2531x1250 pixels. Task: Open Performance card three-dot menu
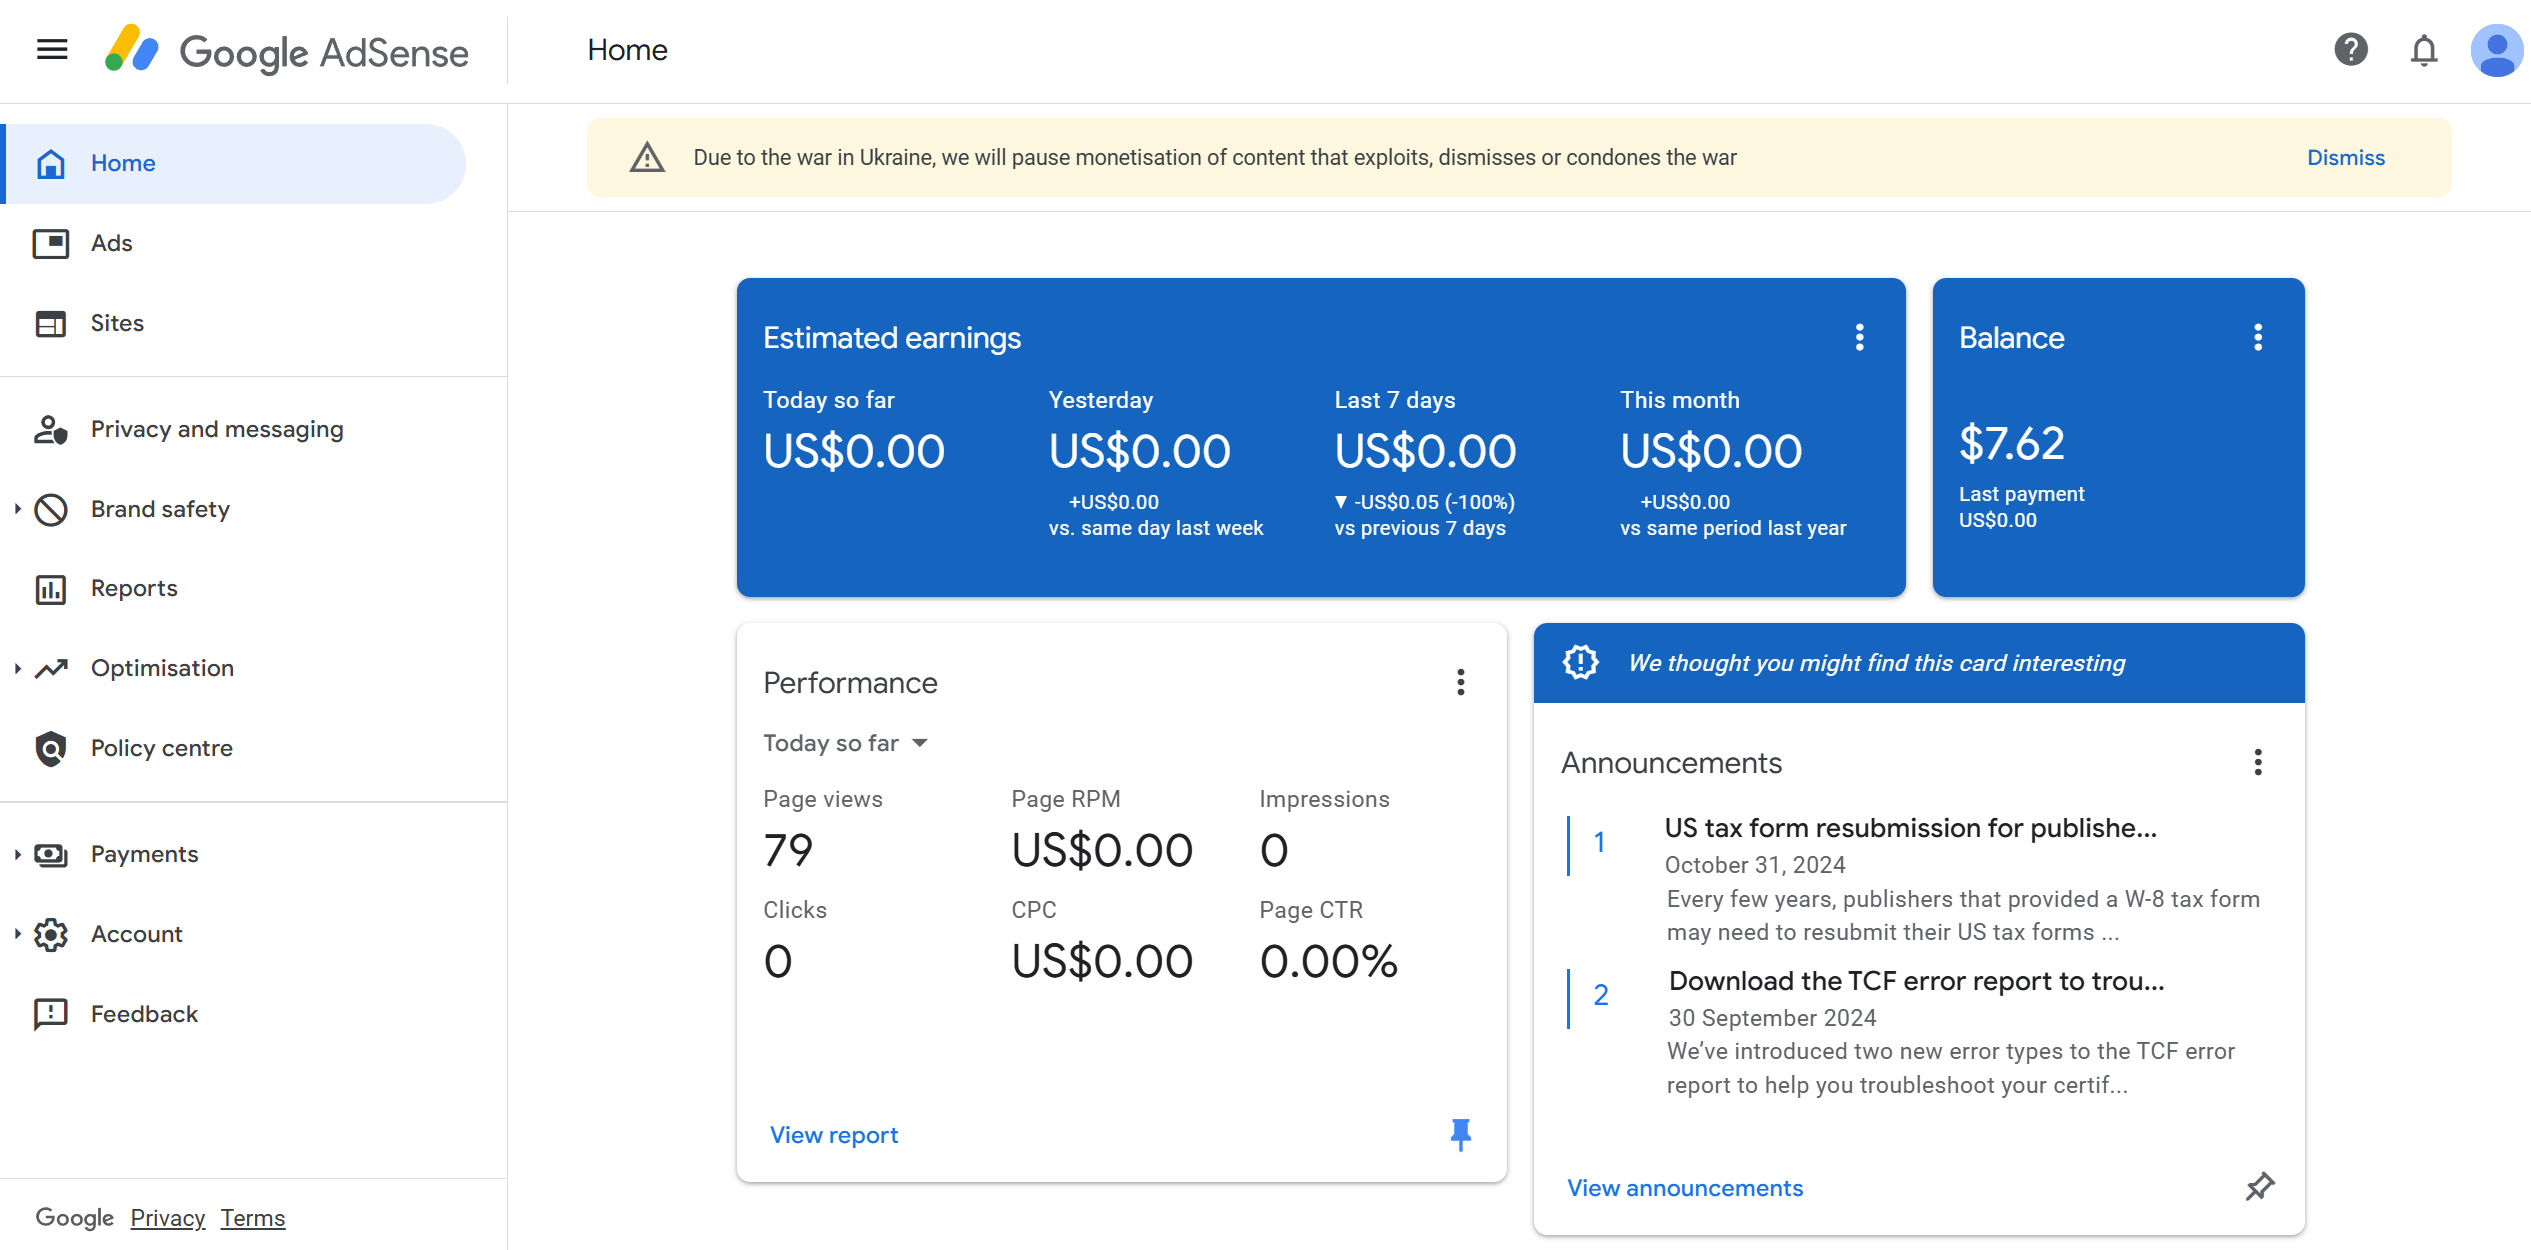pyautogui.click(x=1460, y=682)
